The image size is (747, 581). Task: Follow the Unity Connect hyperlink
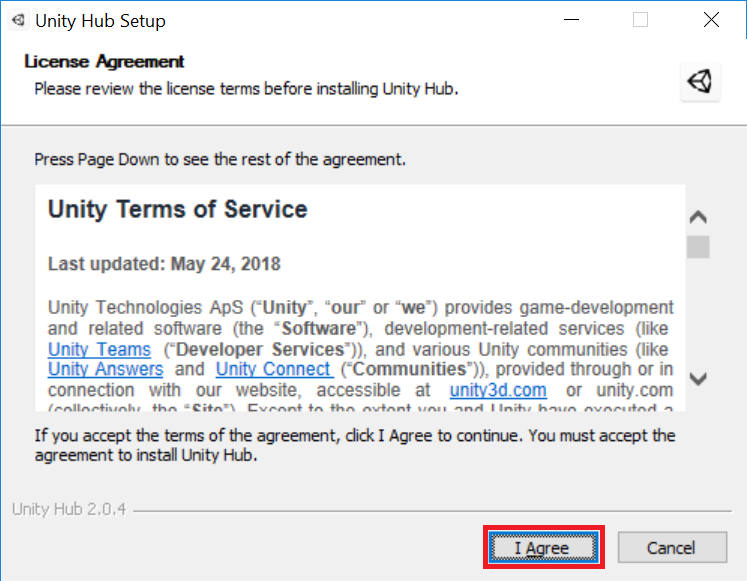coord(274,369)
